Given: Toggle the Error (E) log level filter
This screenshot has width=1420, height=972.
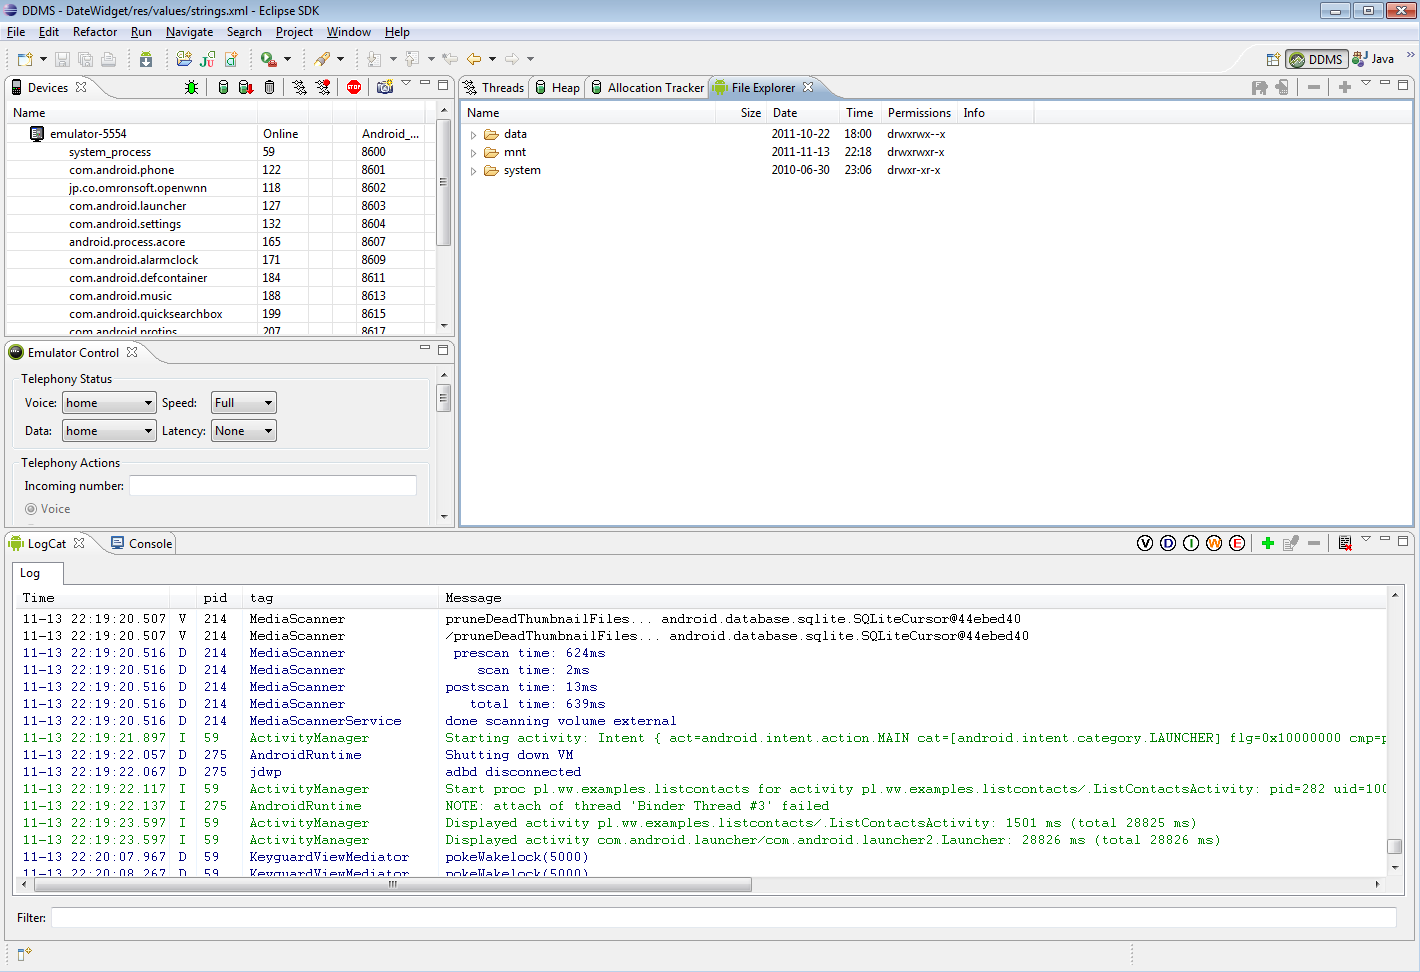Looking at the screenshot, I should pos(1237,543).
